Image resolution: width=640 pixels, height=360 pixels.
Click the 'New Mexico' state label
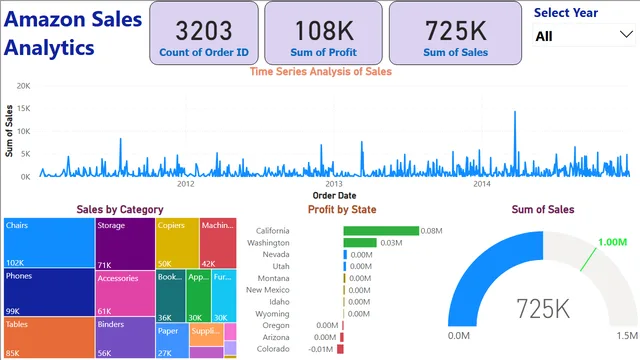coord(267,290)
